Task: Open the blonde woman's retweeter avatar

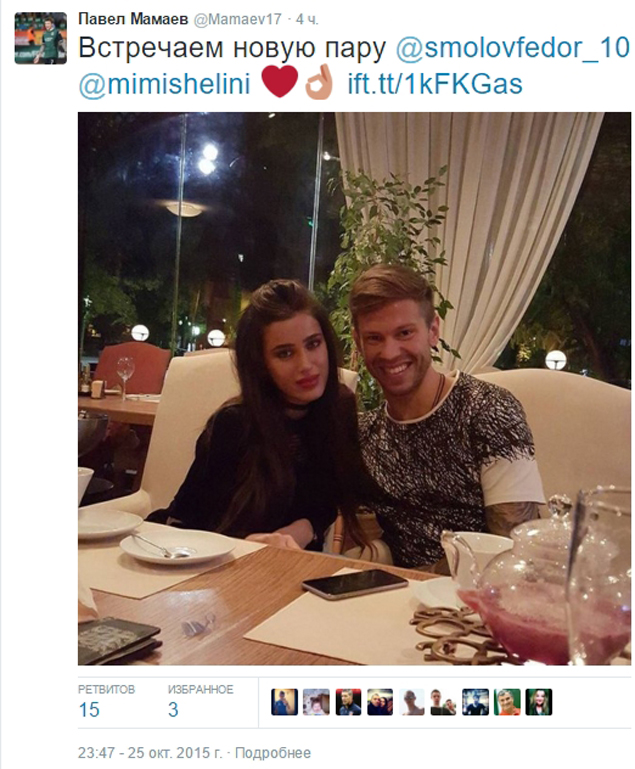Action: [538, 702]
